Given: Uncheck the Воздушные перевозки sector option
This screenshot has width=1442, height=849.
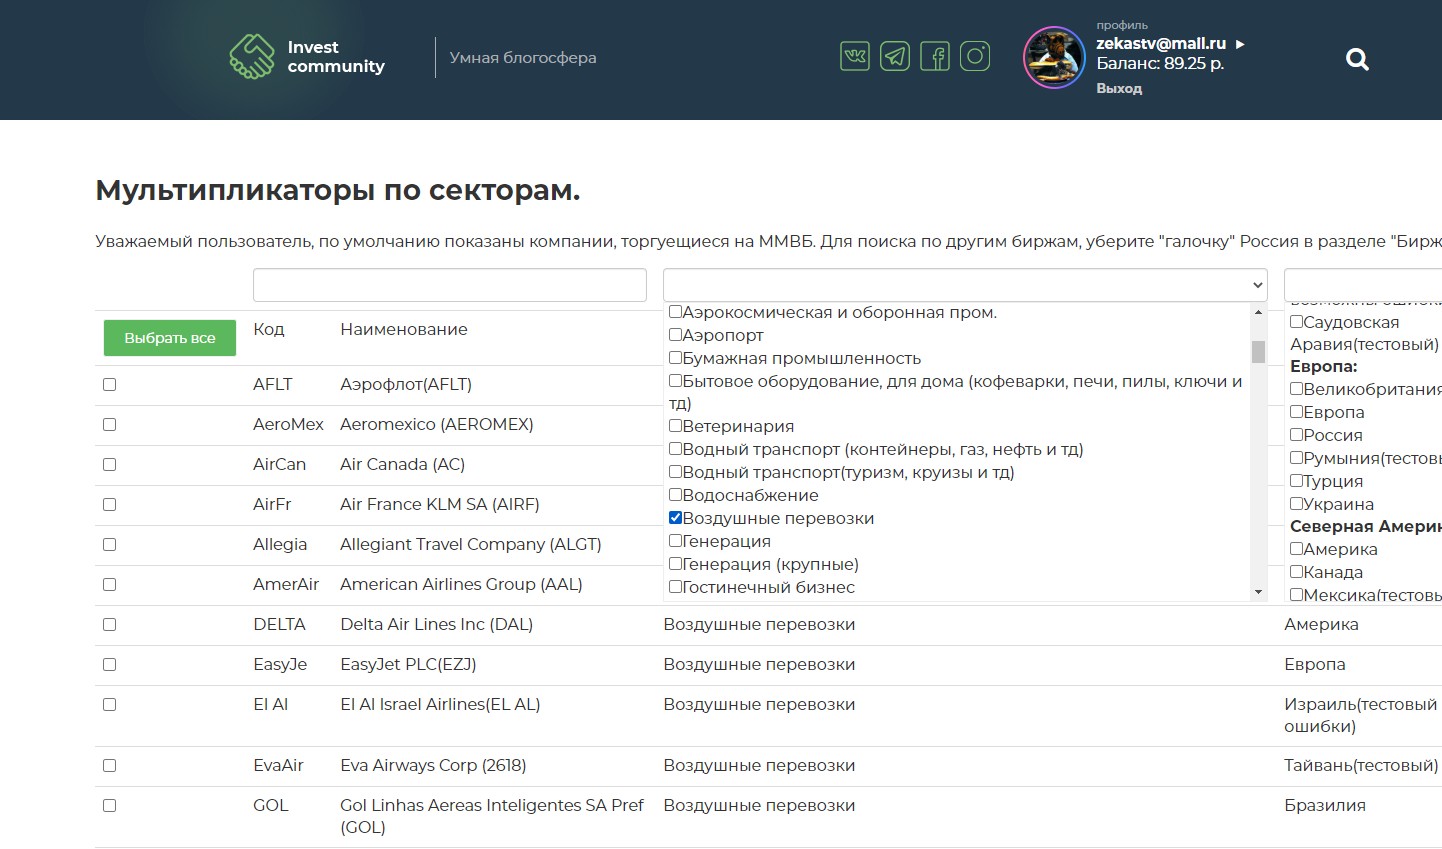Looking at the screenshot, I should click(x=675, y=518).
